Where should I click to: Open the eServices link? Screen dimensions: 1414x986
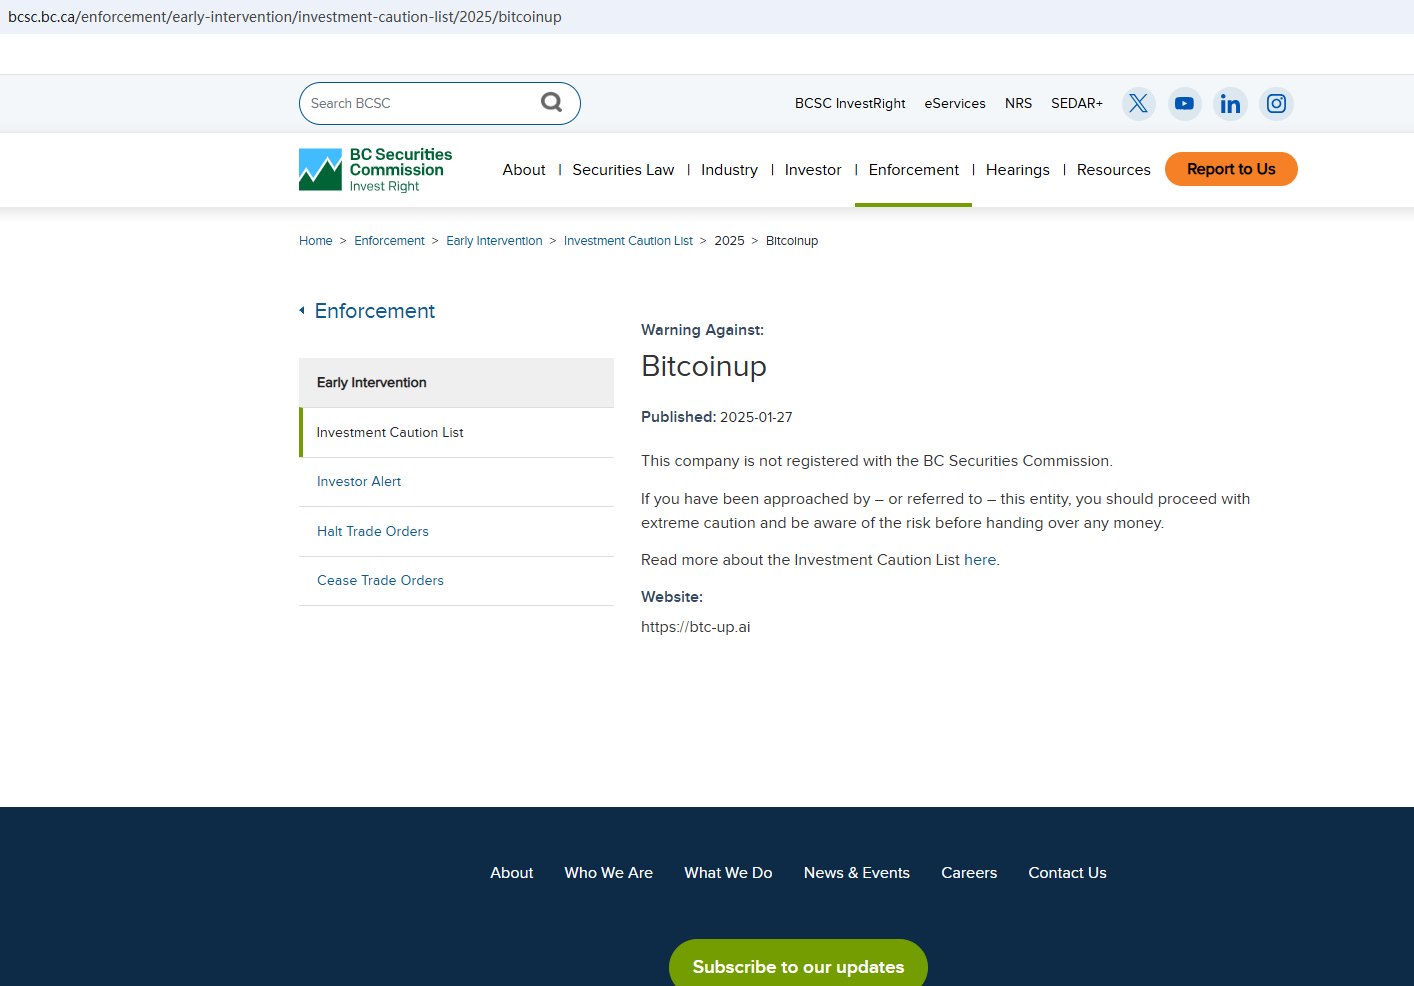click(x=955, y=103)
